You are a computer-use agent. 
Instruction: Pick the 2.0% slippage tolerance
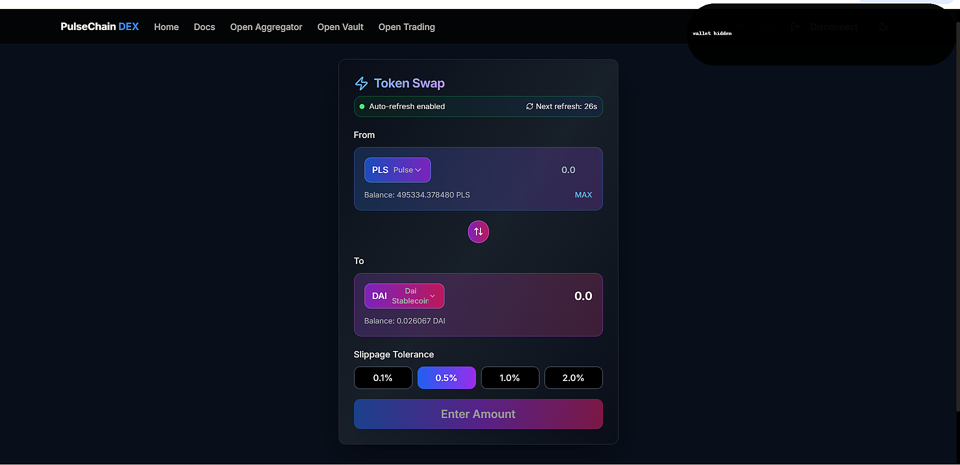coord(573,378)
